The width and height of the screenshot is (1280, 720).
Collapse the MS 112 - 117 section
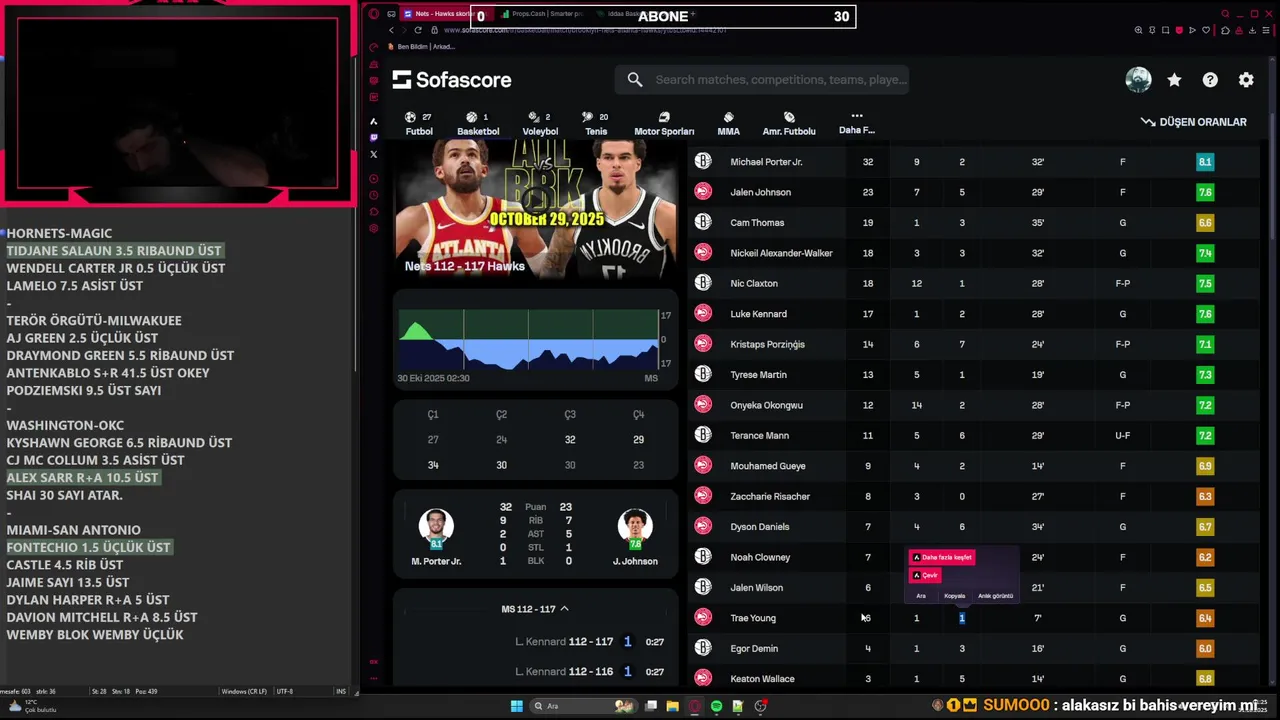coord(535,609)
